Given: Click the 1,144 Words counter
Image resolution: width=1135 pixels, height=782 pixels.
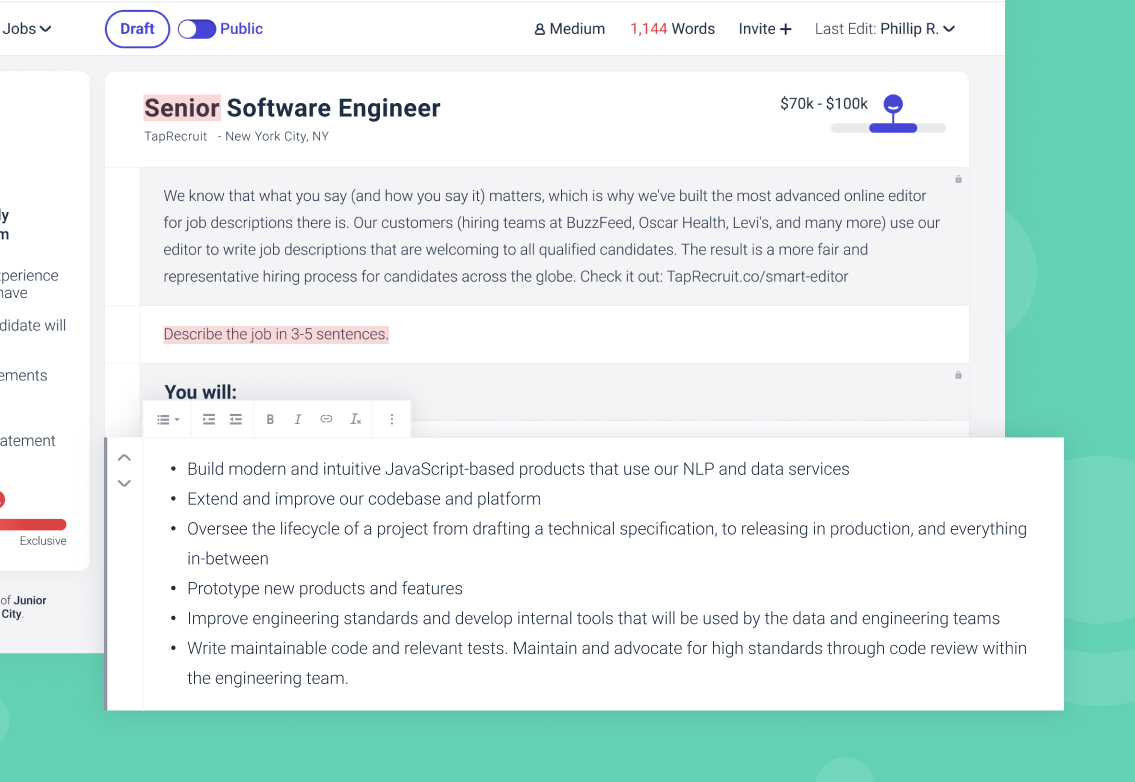Looking at the screenshot, I should (x=672, y=29).
